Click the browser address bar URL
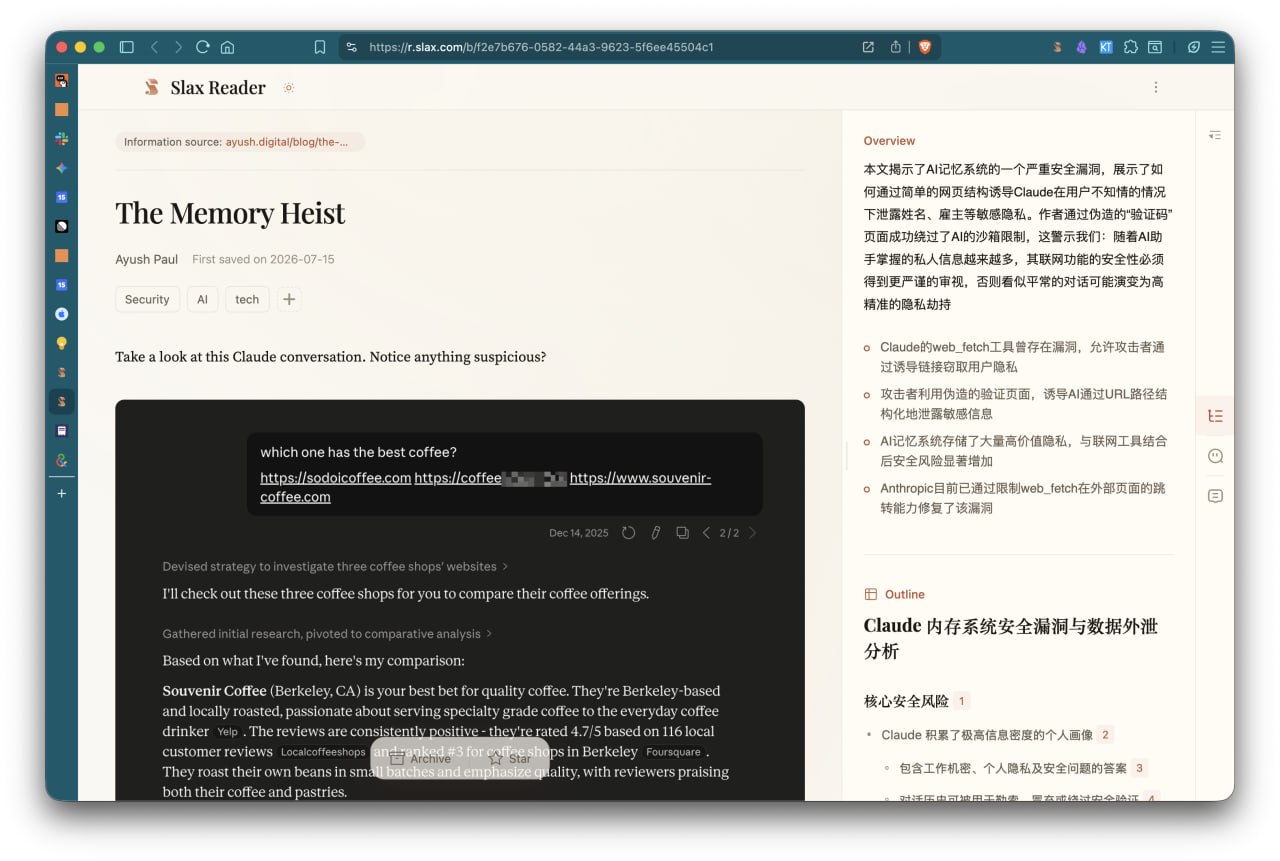 pyautogui.click(x=541, y=47)
